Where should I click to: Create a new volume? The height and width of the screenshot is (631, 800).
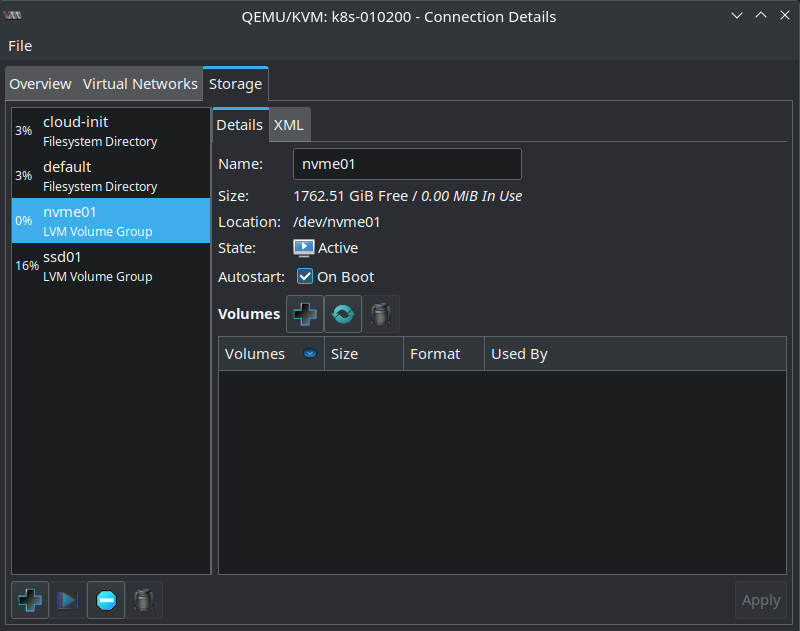point(305,314)
